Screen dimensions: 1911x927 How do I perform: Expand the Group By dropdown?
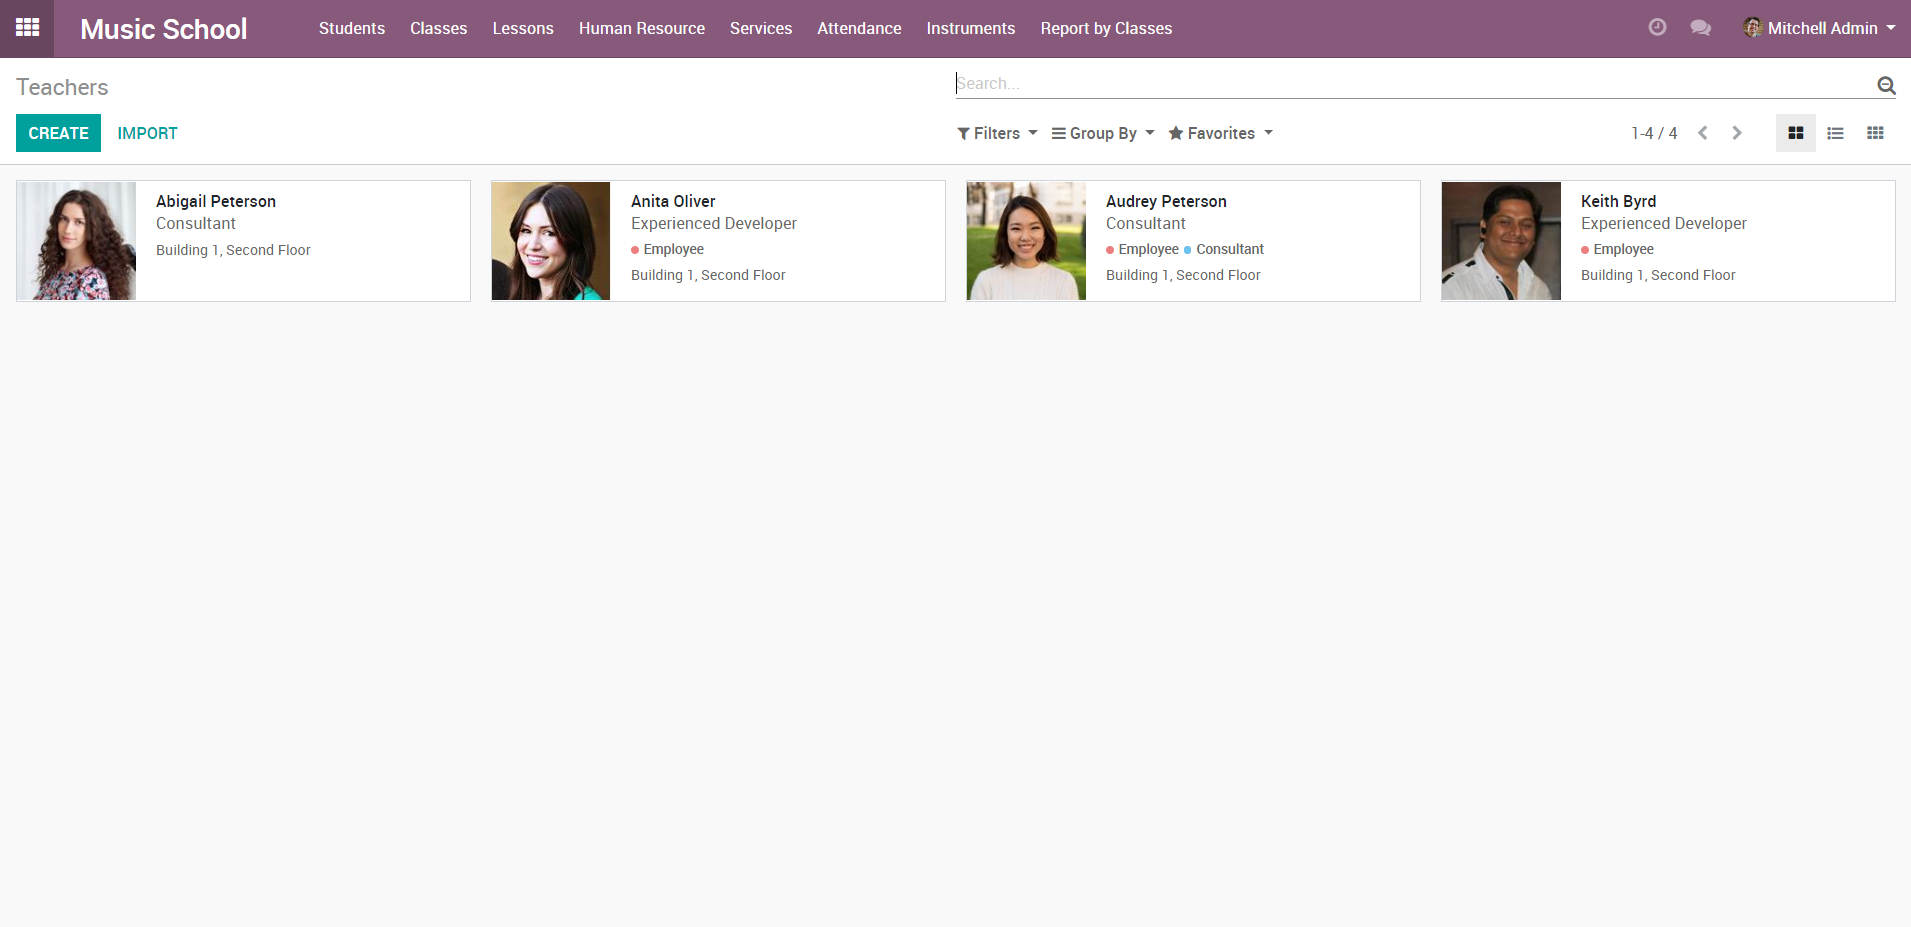[1103, 133]
